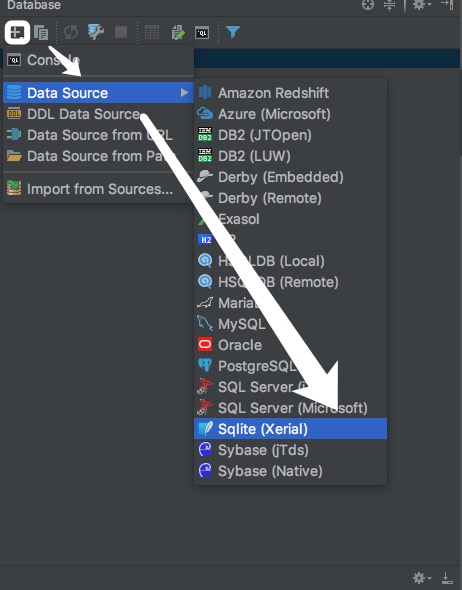Select DDL Data Source

coord(99,114)
